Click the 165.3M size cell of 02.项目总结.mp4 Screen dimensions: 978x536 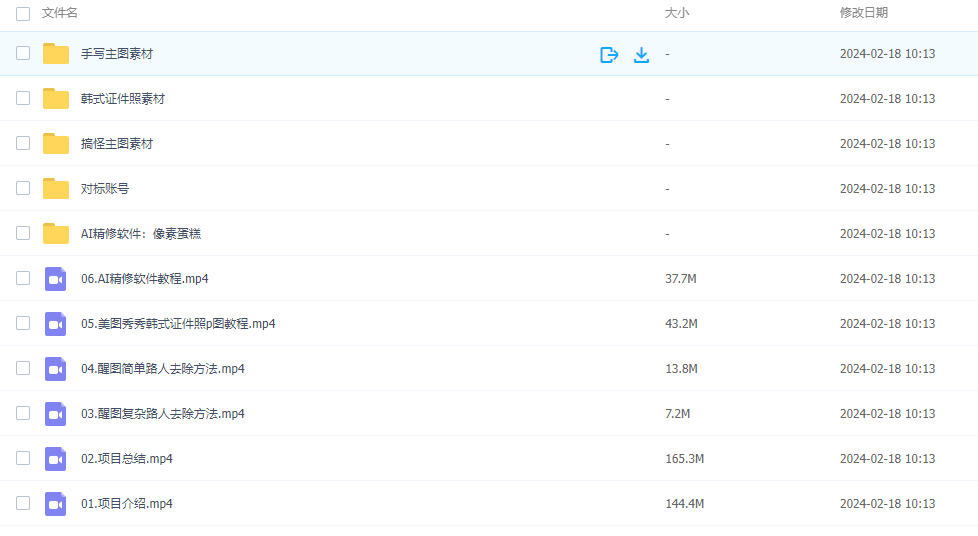pos(684,459)
